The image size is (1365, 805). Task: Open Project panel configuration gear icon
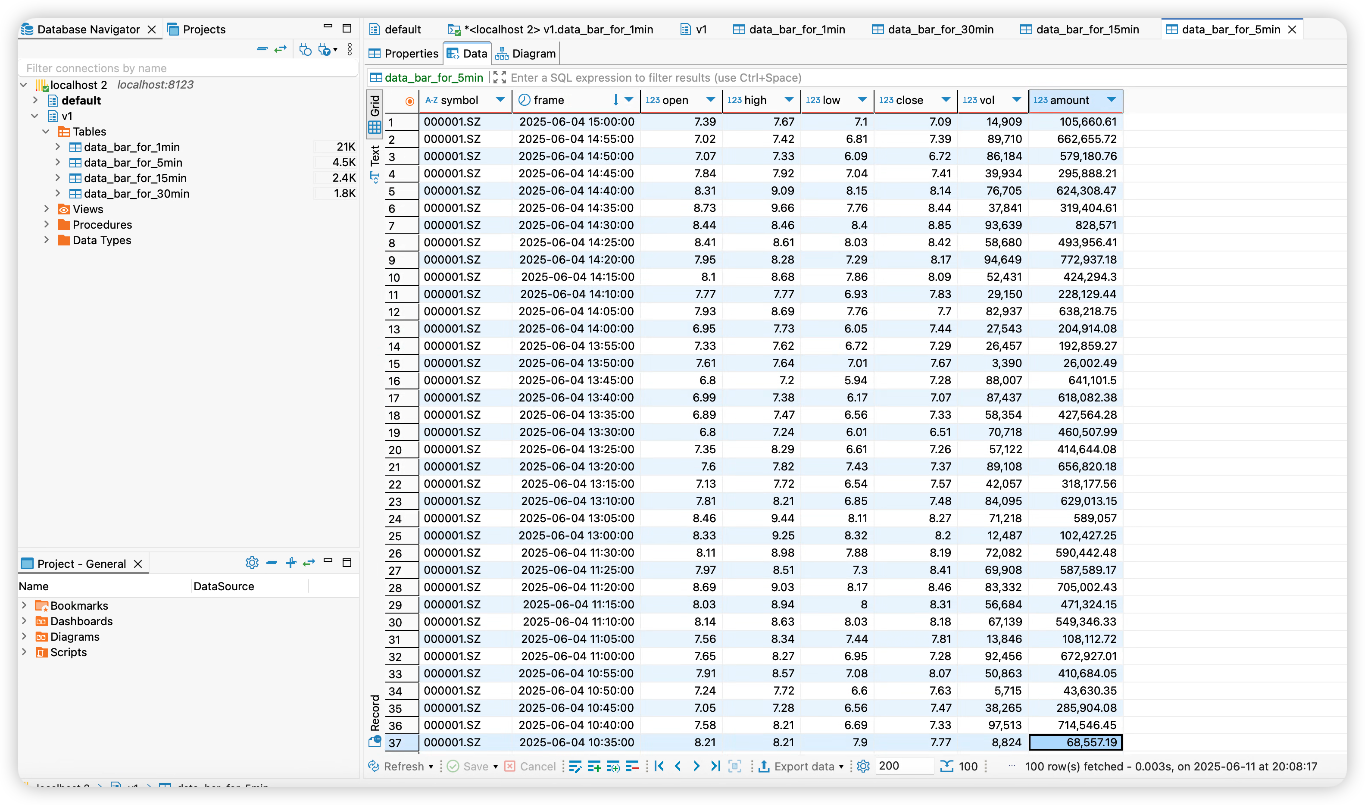(252, 563)
